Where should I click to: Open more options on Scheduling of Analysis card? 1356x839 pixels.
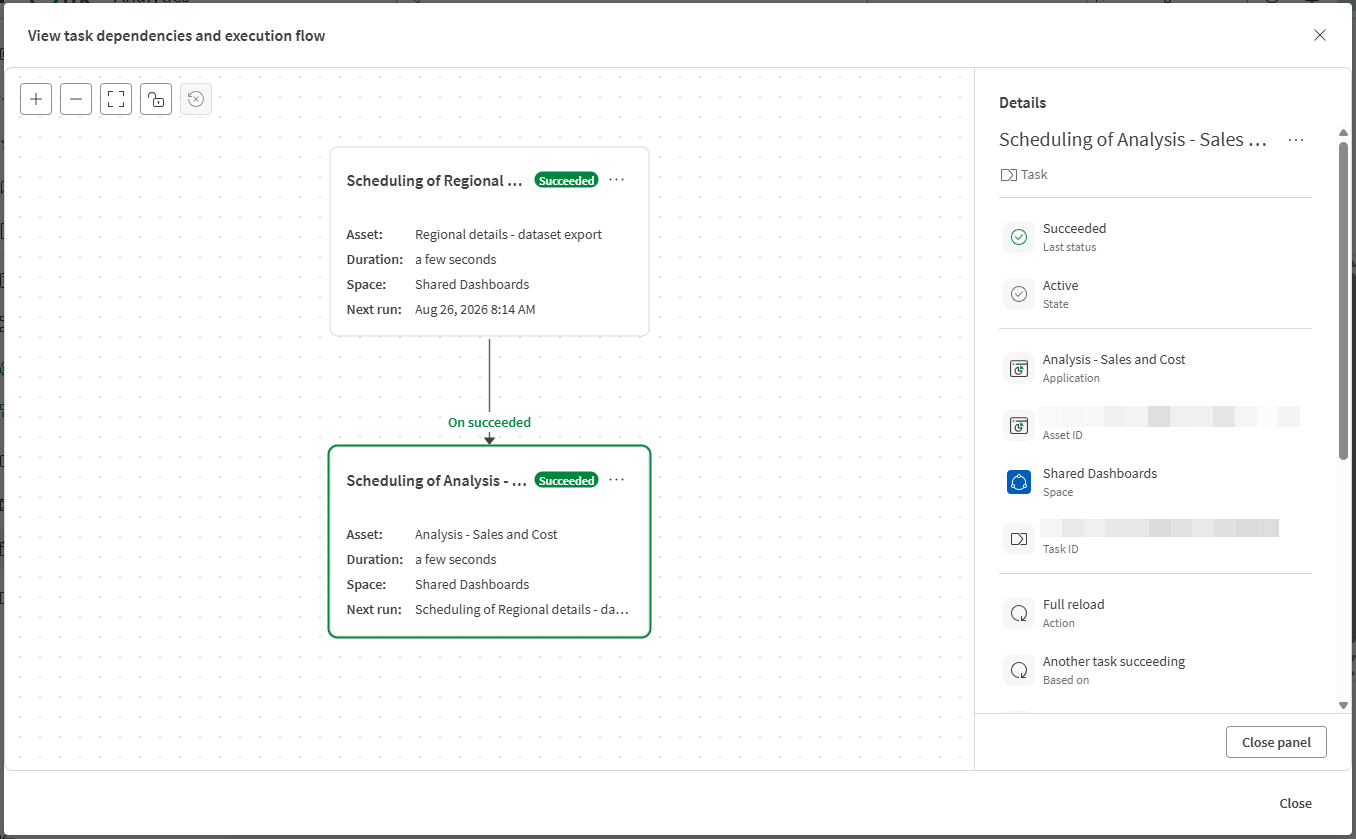[617, 480]
